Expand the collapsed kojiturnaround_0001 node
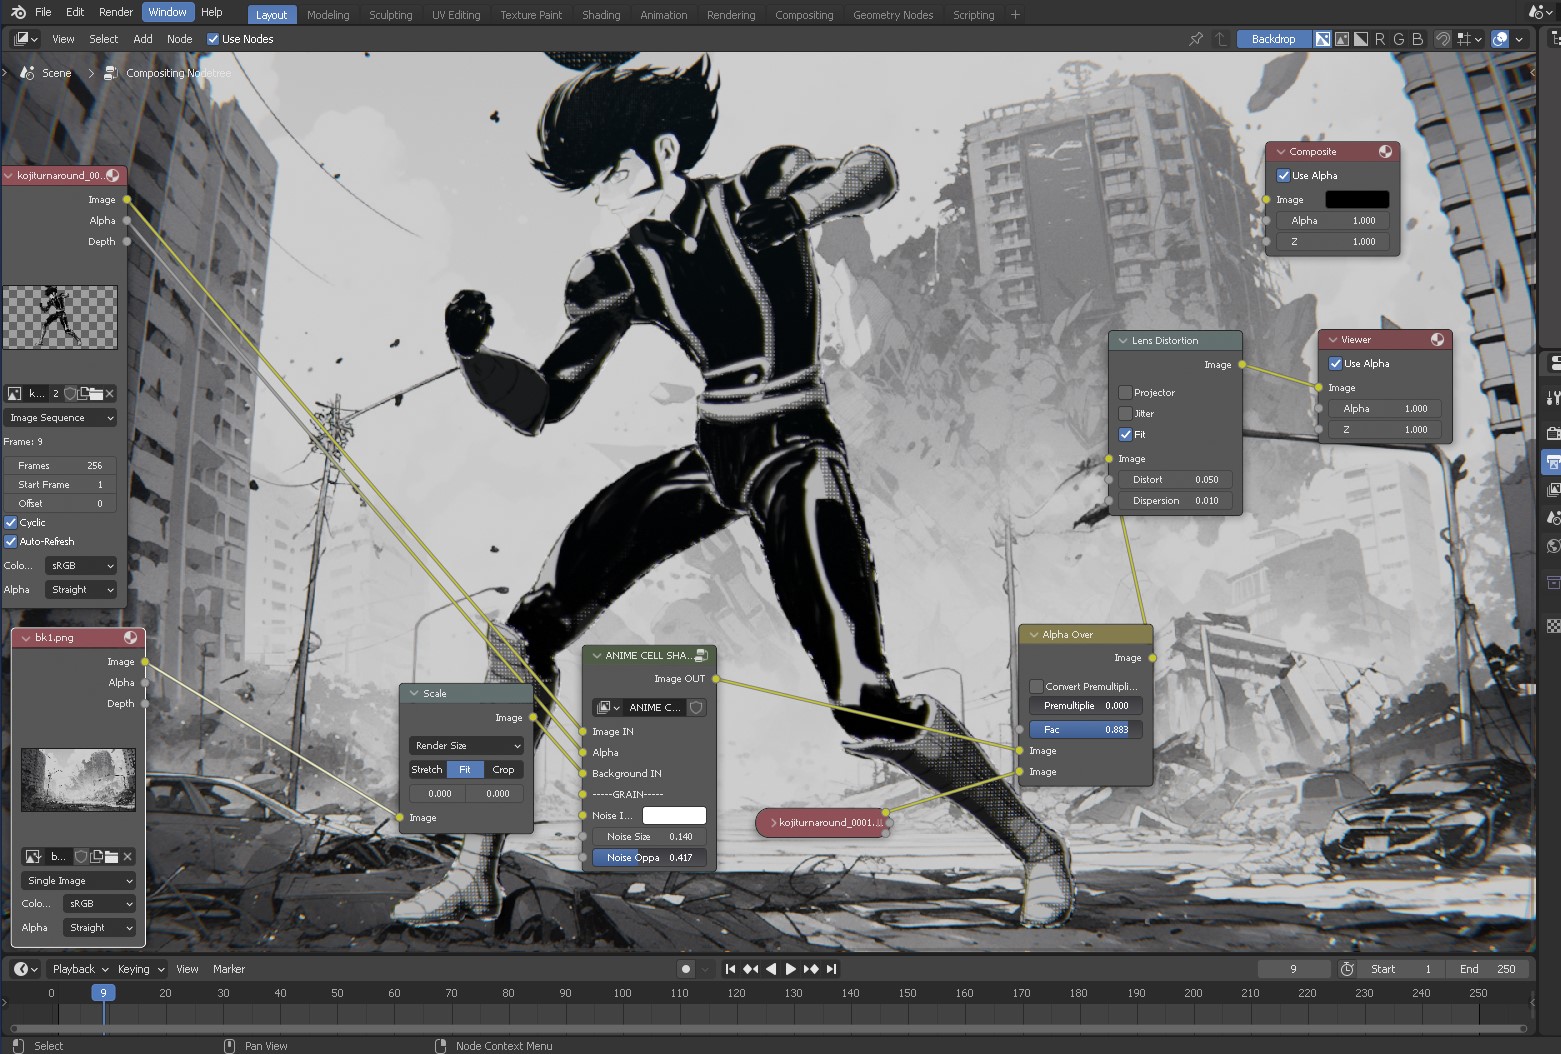This screenshot has width=1561, height=1054. 773,822
